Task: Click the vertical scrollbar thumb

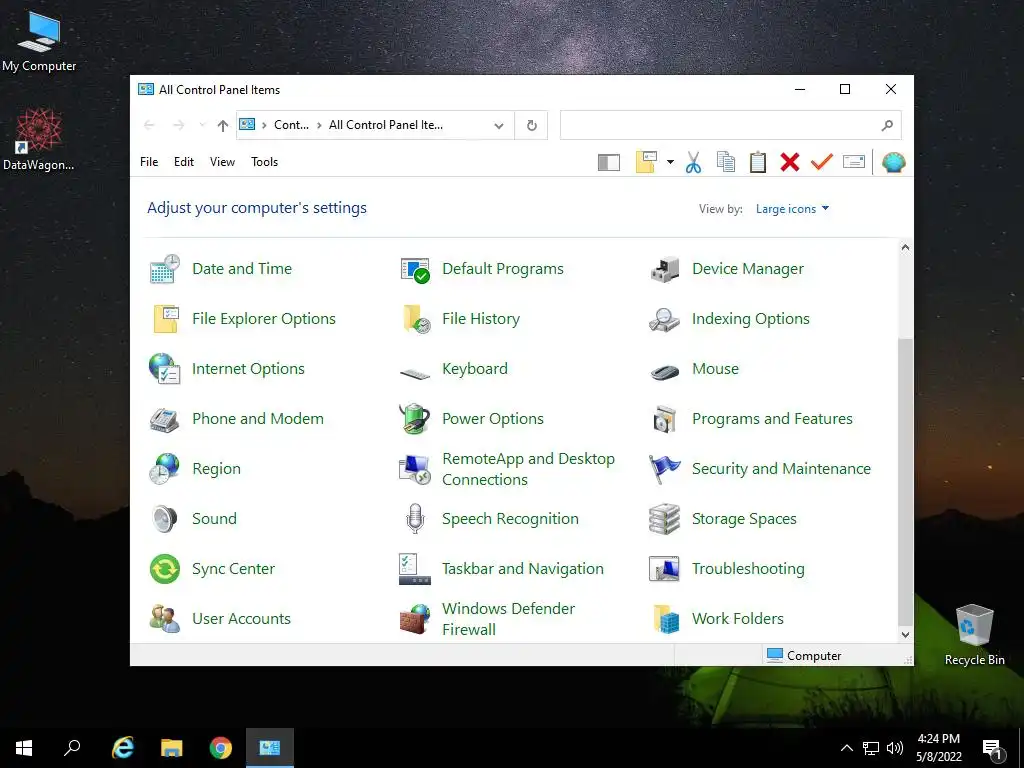Action: pos(905,482)
